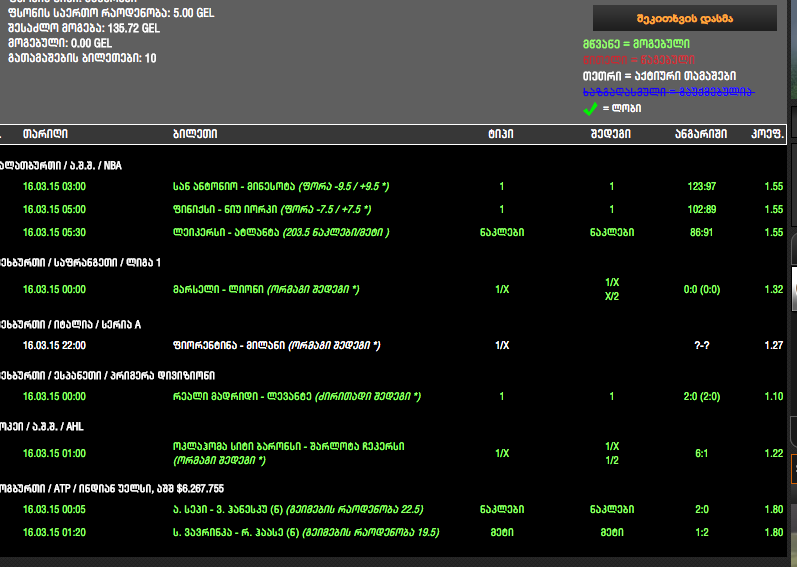The height and width of the screenshot is (567, 797).
Task: Click the date 16.03.15 03:00
Action: tap(54, 186)
